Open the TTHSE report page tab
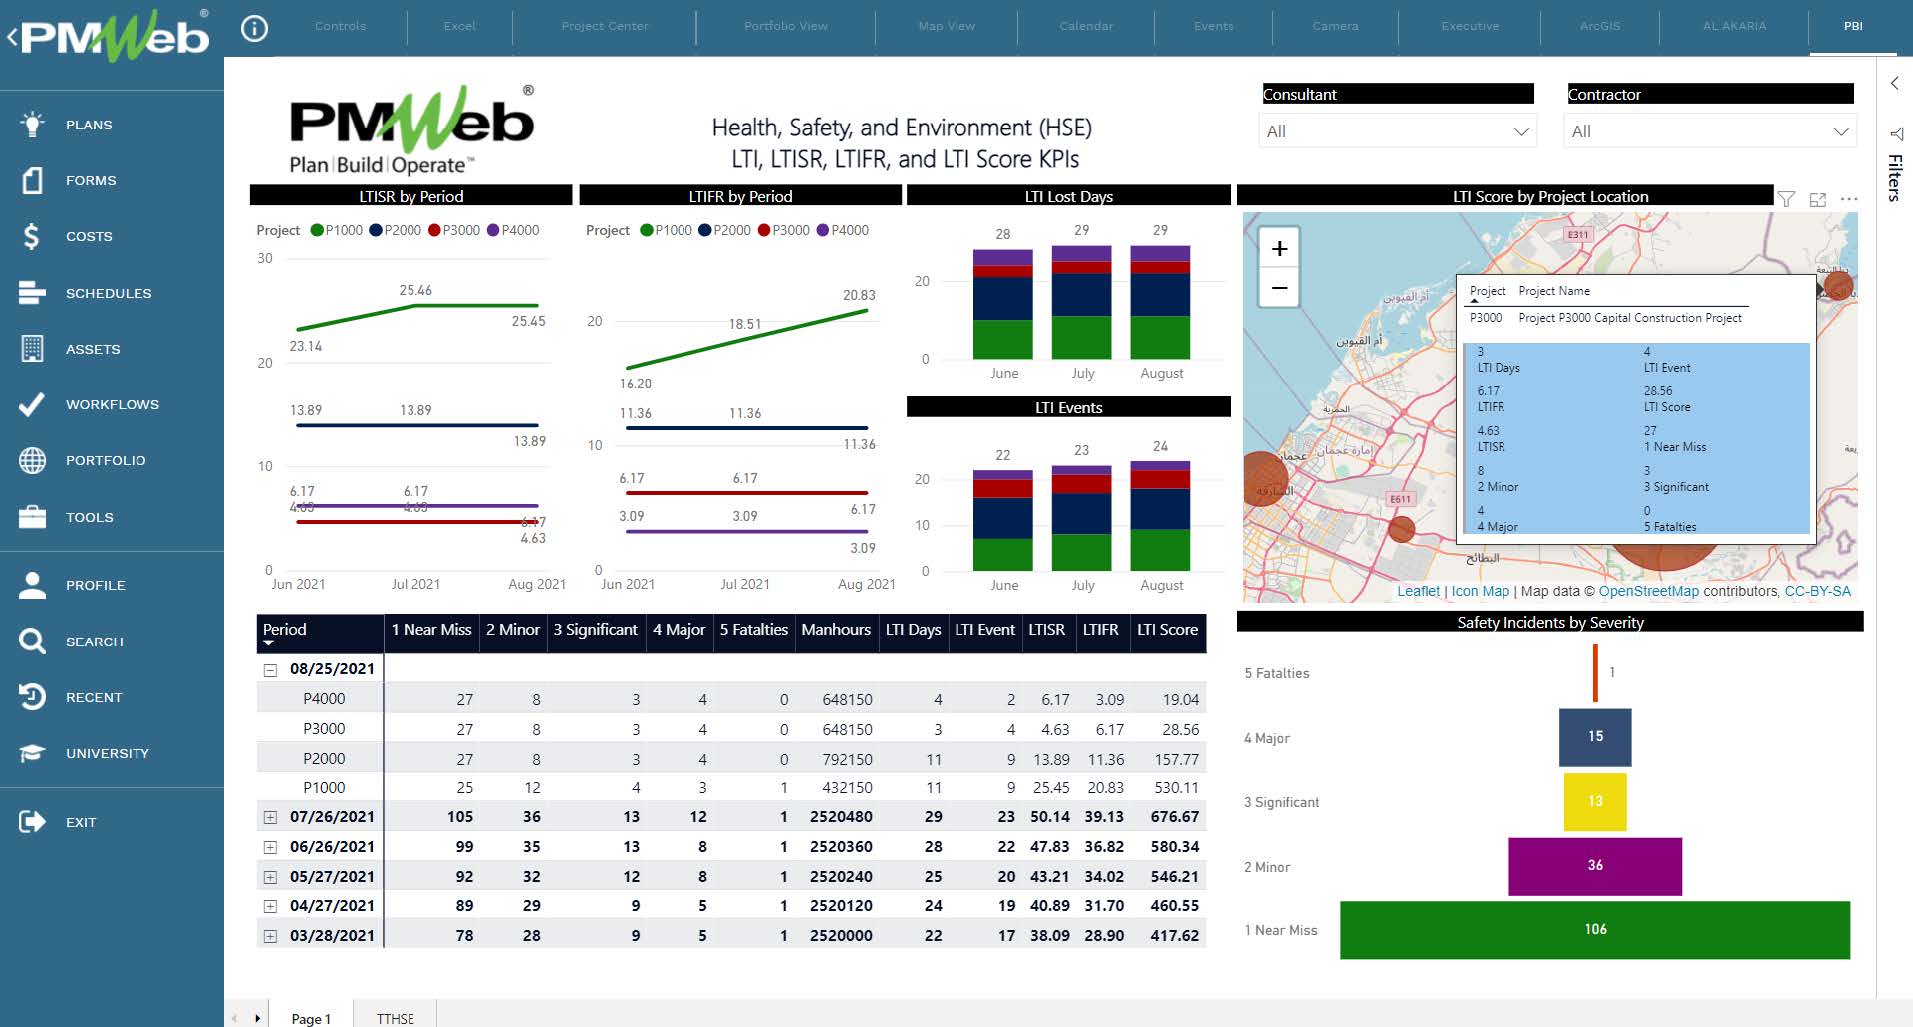The height and width of the screenshot is (1027, 1913). coord(395,1018)
